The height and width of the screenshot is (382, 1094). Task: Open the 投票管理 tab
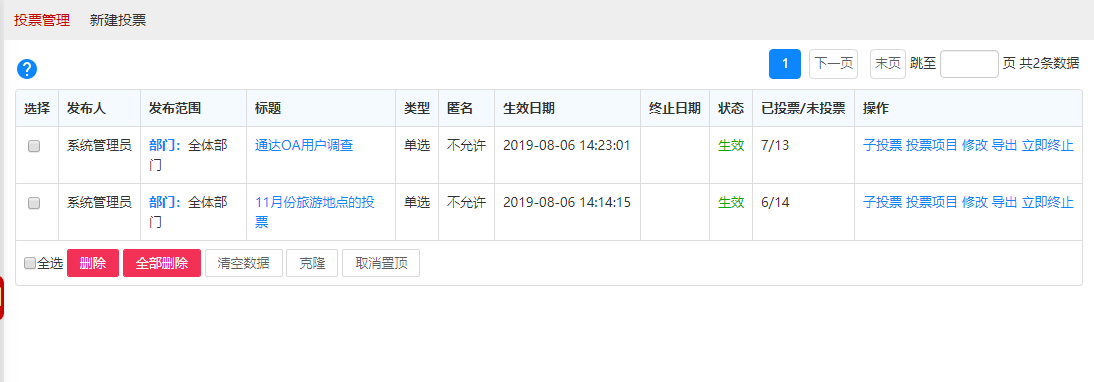[42, 20]
